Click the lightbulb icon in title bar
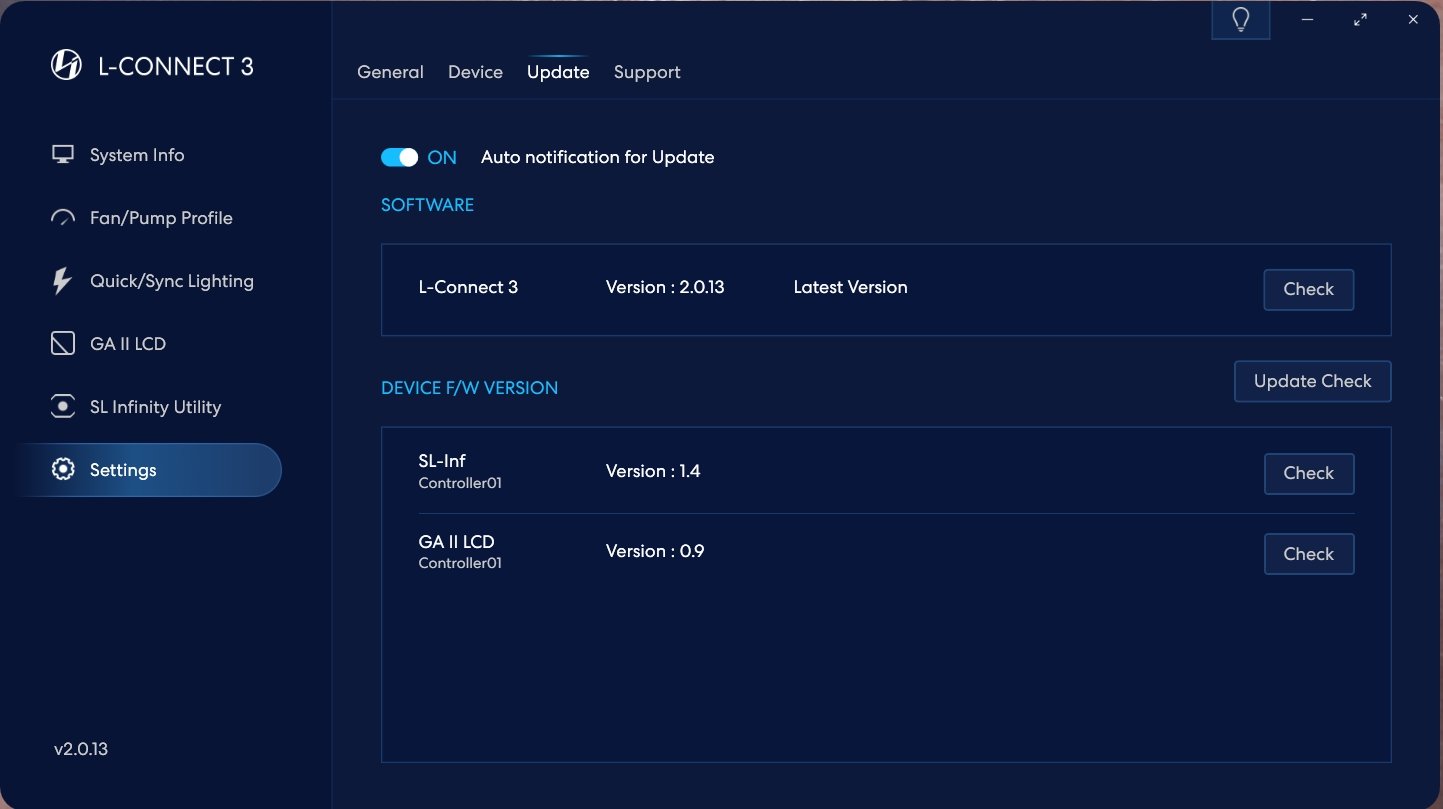 pos(1241,20)
